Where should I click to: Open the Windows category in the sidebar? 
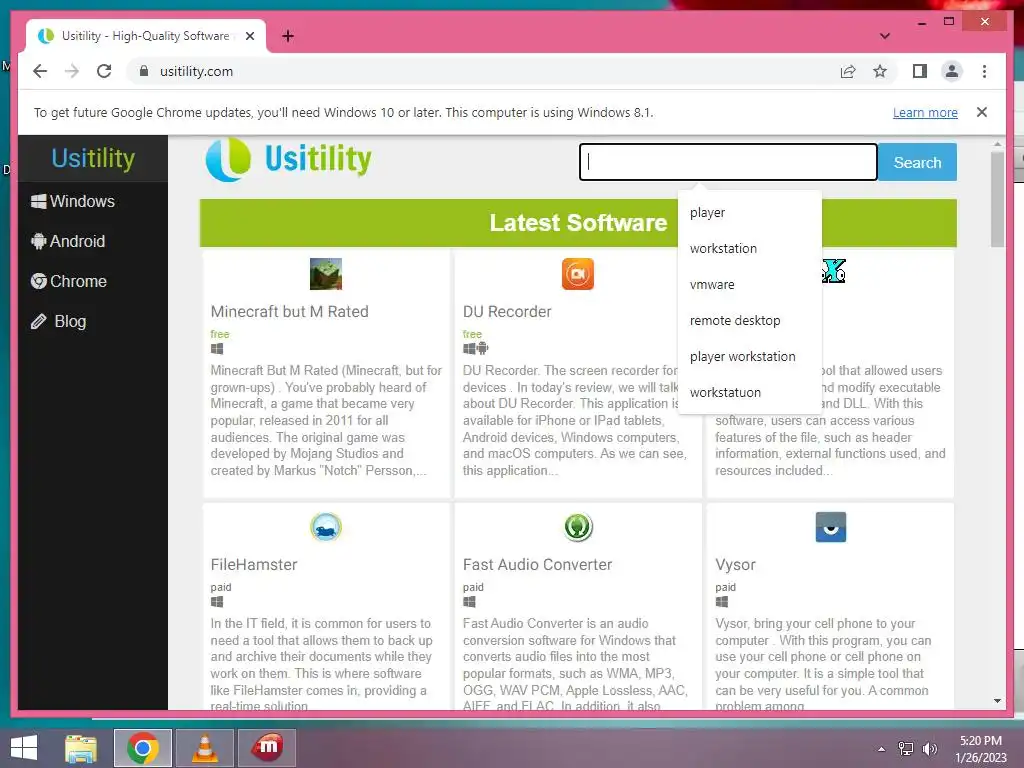pos(72,201)
